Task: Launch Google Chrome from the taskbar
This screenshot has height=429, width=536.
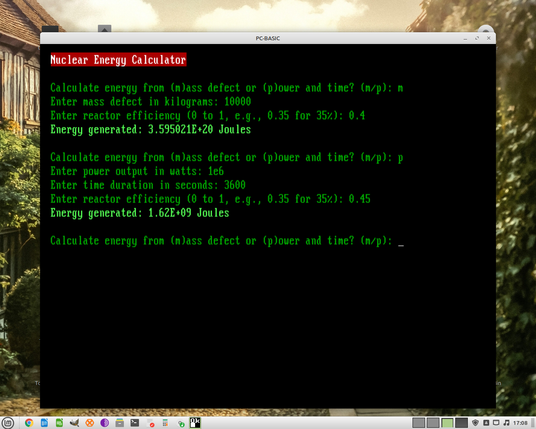Action: coord(29,423)
